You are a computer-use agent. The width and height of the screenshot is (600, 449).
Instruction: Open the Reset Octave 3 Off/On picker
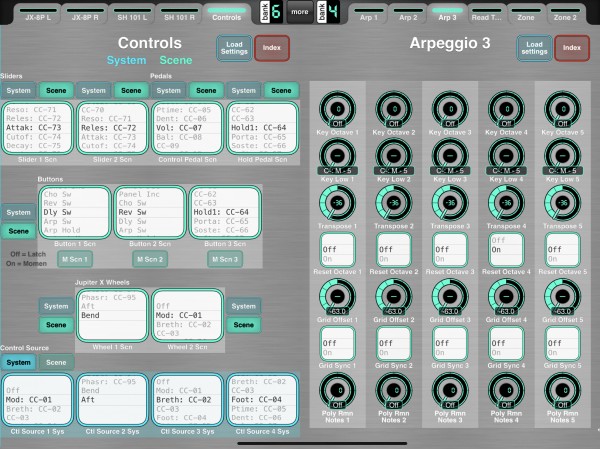450,250
